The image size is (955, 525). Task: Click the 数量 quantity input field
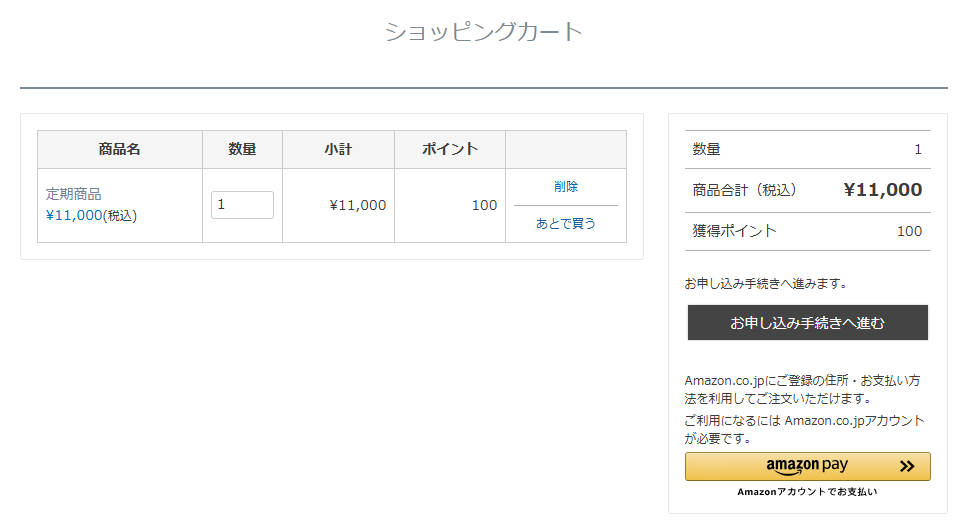coord(242,205)
